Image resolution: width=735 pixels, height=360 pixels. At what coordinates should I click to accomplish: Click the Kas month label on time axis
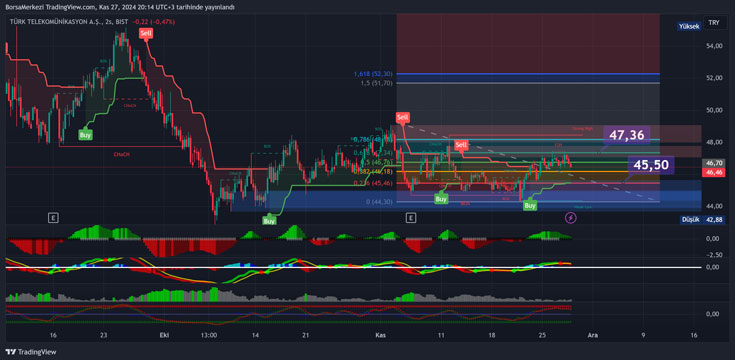[x=381, y=335]
